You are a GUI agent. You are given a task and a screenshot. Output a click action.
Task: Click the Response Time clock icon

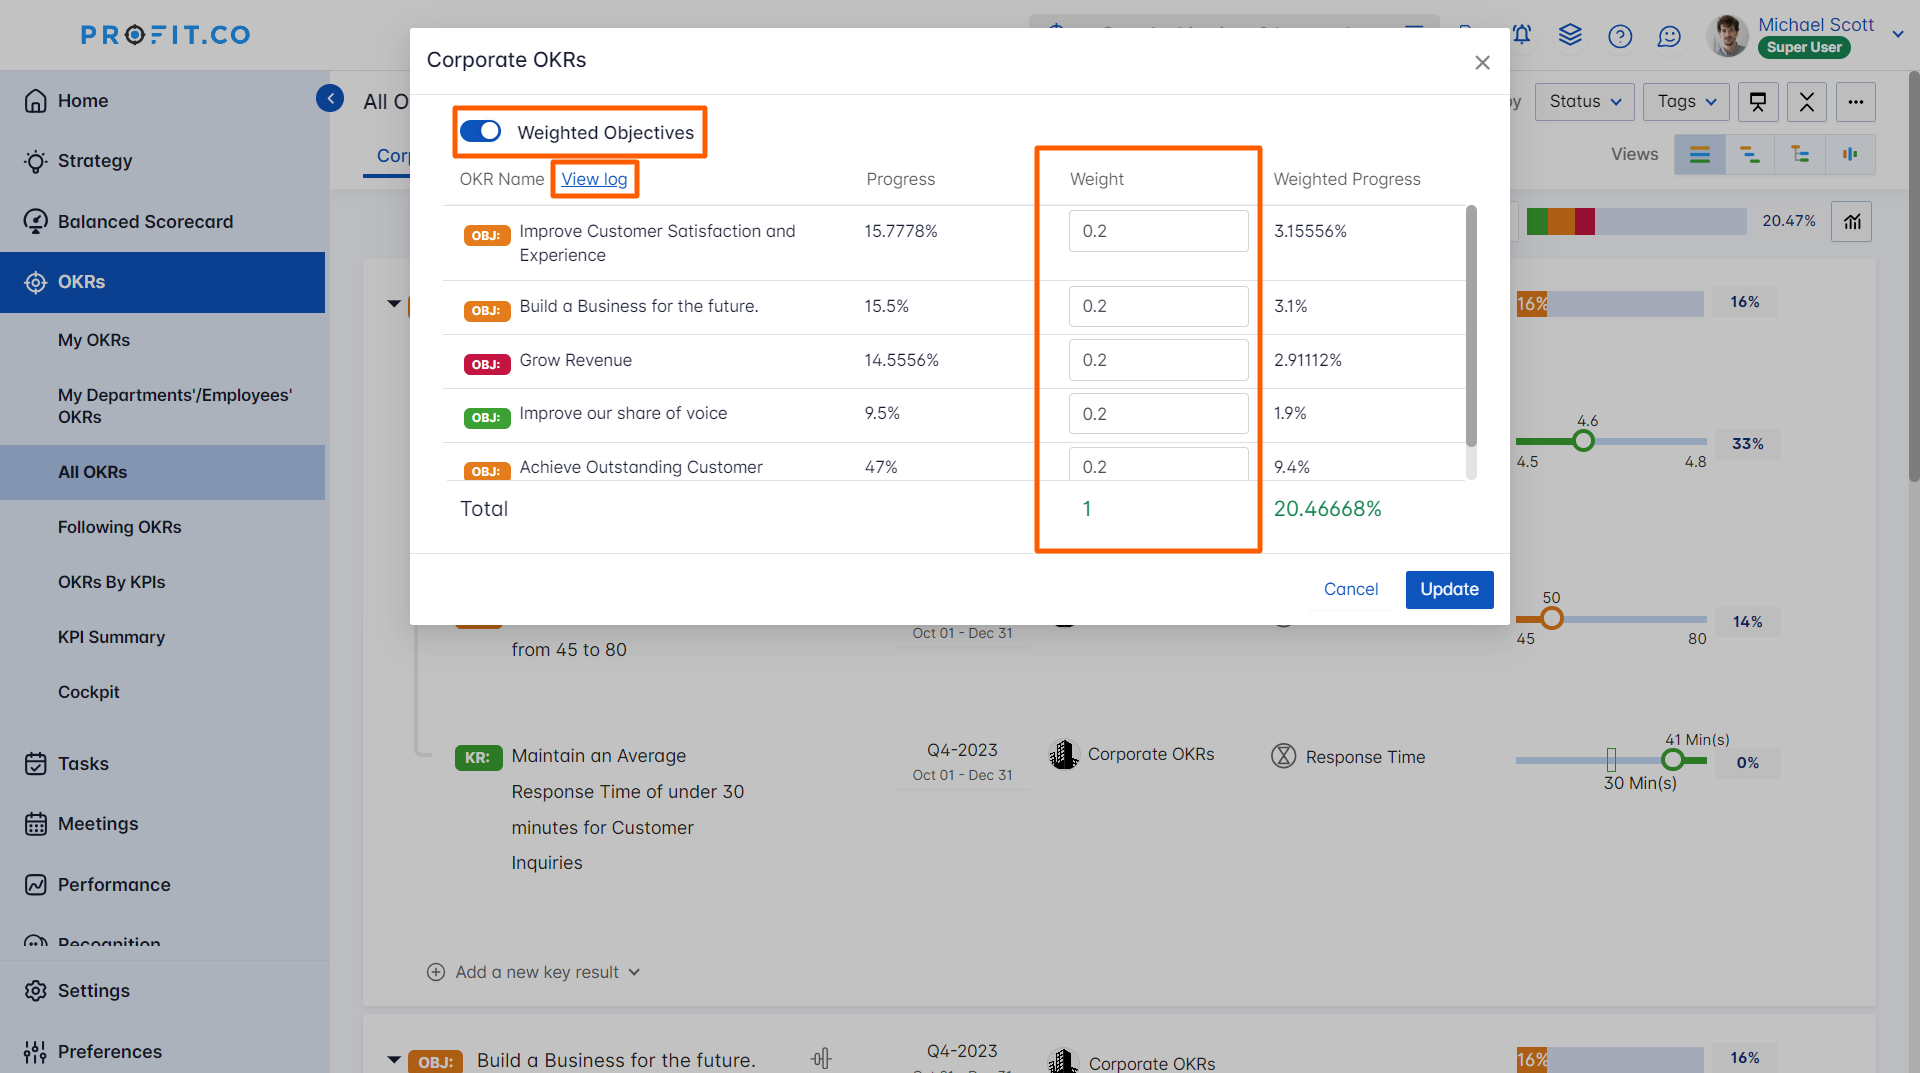1285,756
